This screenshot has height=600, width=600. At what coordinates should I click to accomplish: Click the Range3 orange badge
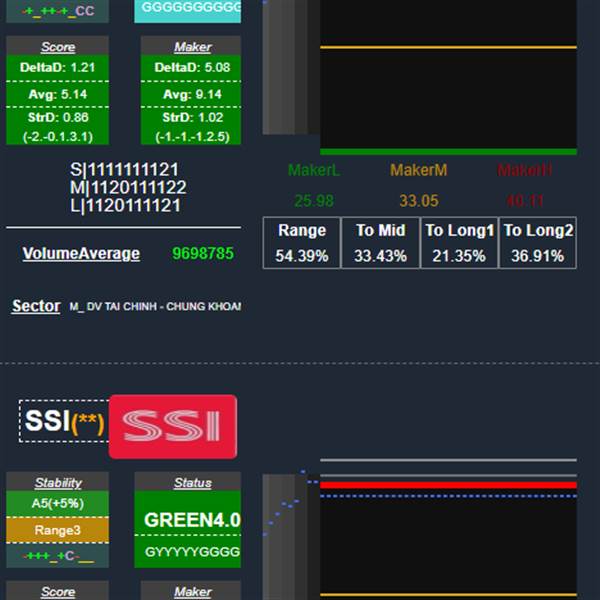point(57,530)
